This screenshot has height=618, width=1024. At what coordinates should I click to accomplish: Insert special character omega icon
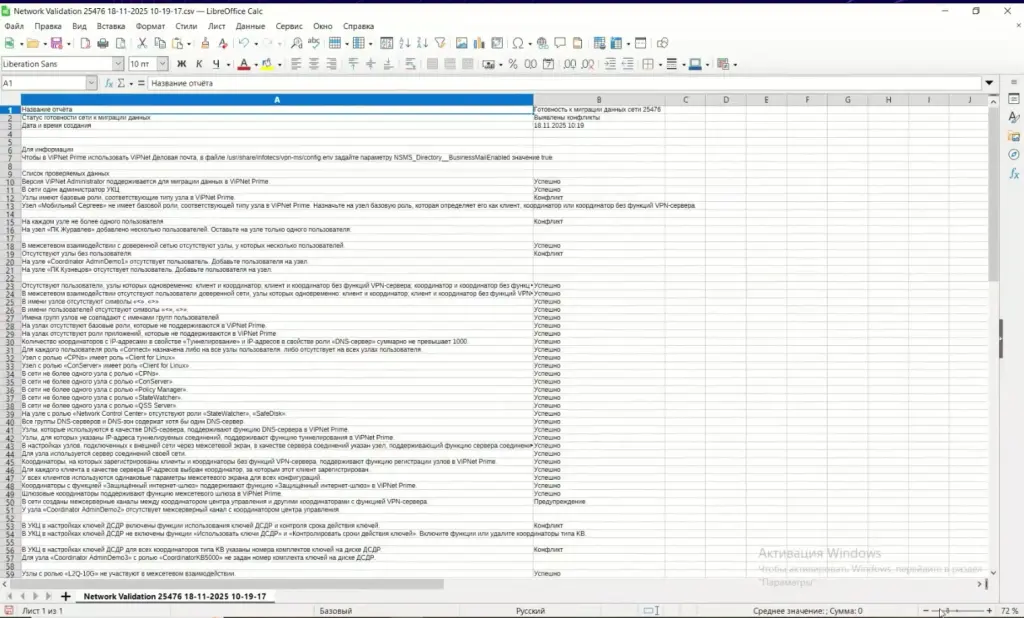coord(518,43)
